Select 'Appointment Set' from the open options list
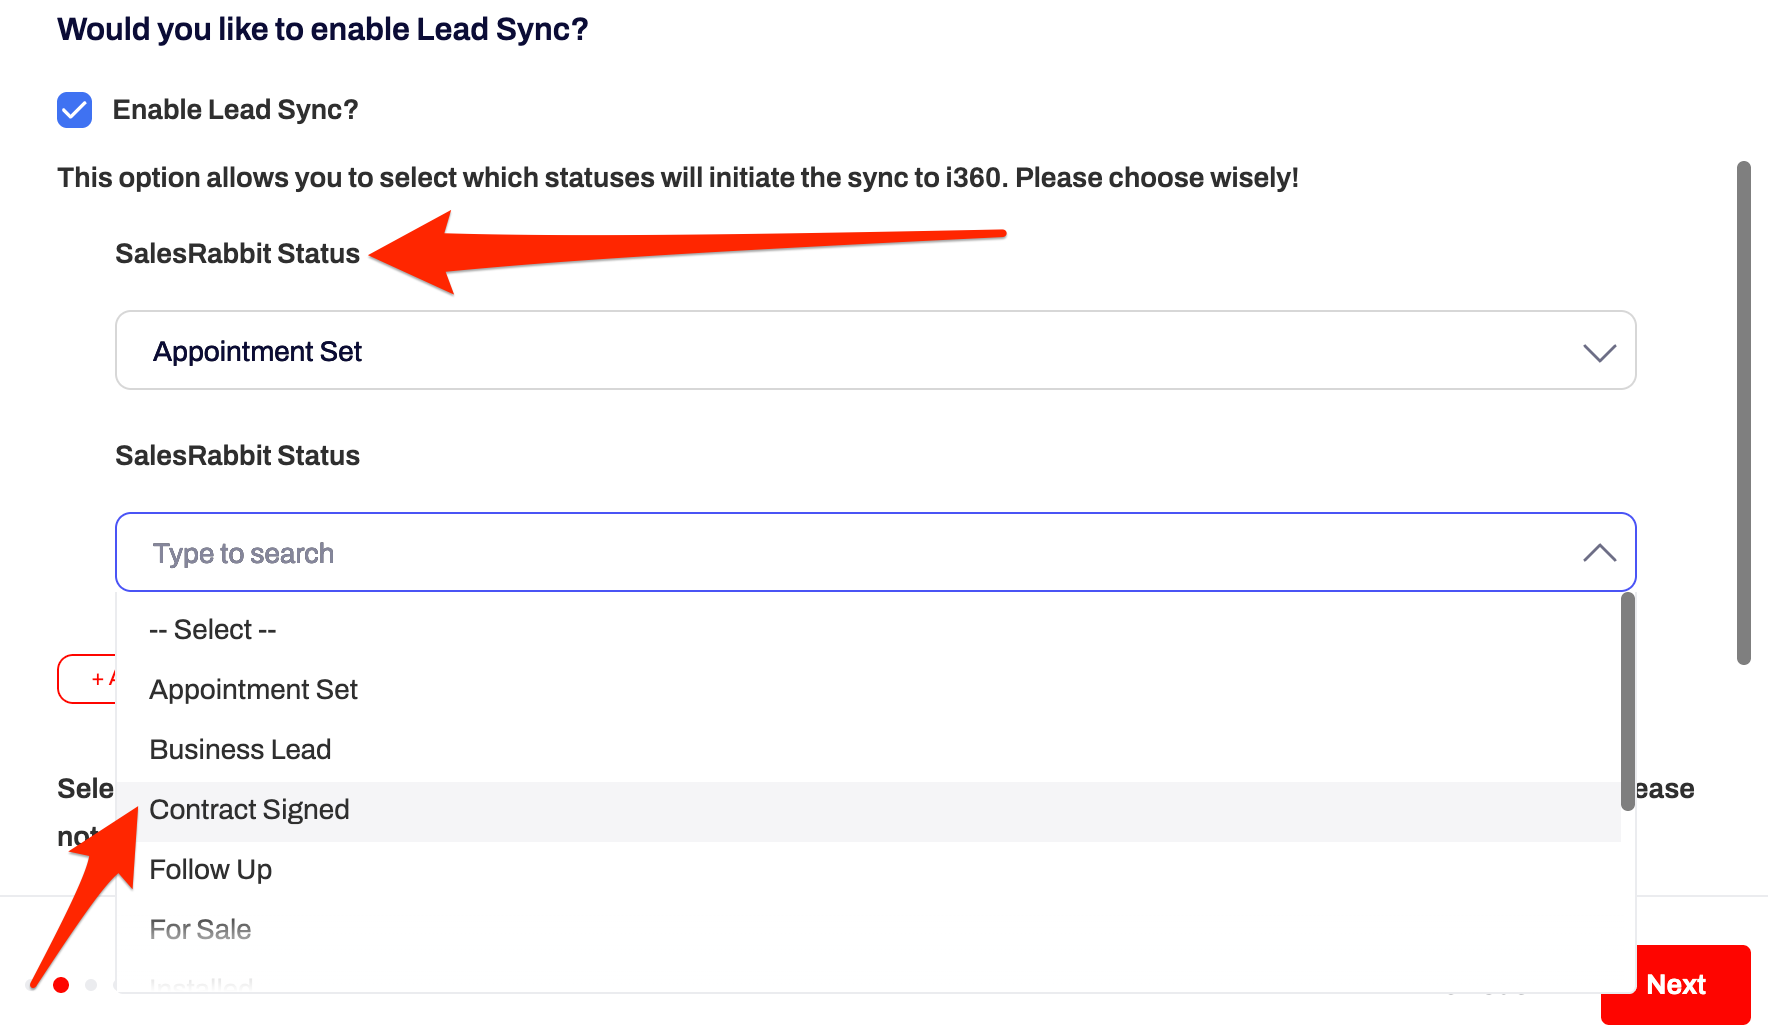This screenshot has height=1032, width=1768. point(254,690)
